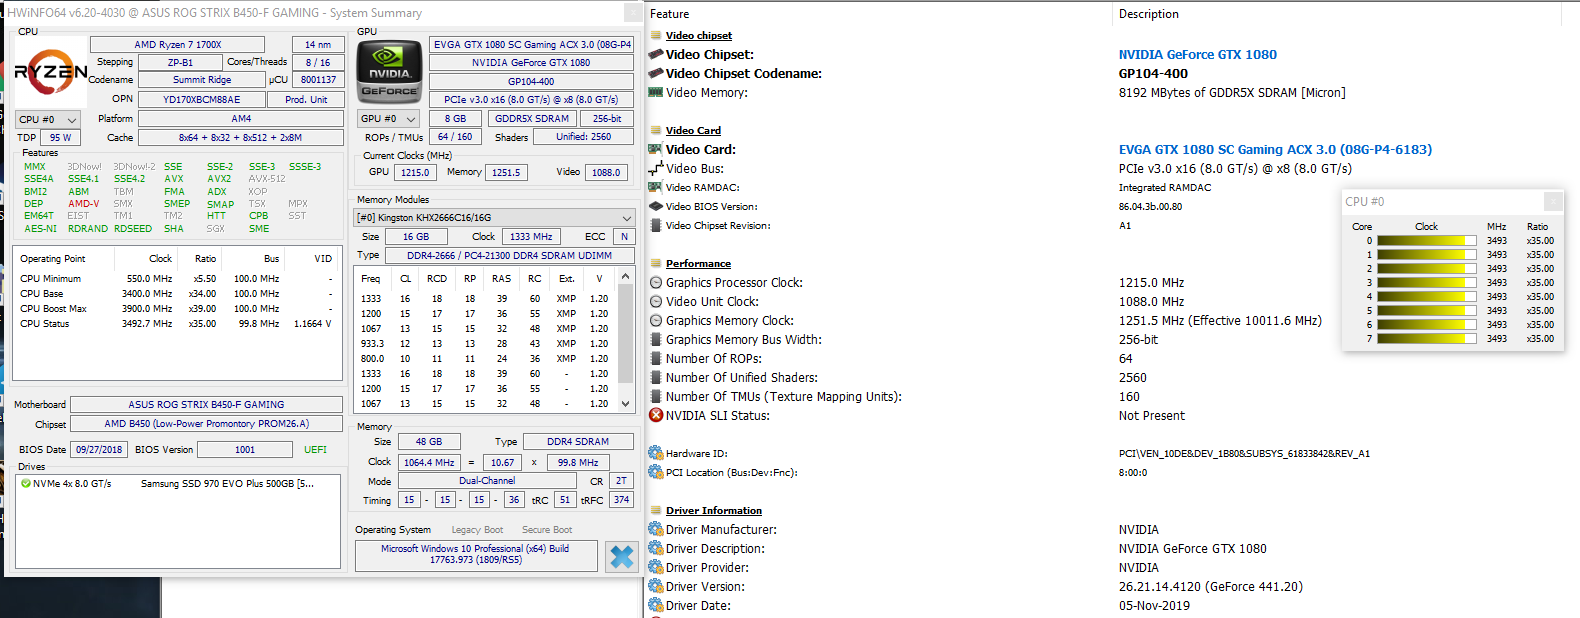Click the GDDR5X SDRAM field

[532, 118]
